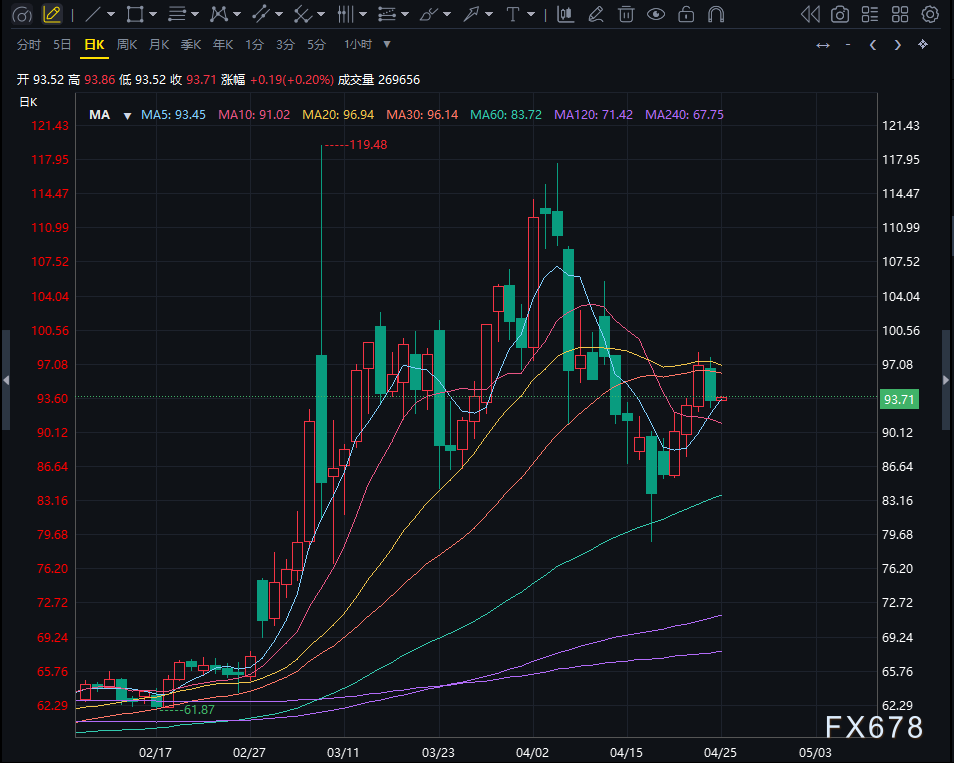This screenshot has width=954, height=763.
Task: Click the rewind replay icon
Action: pos(811,14)
